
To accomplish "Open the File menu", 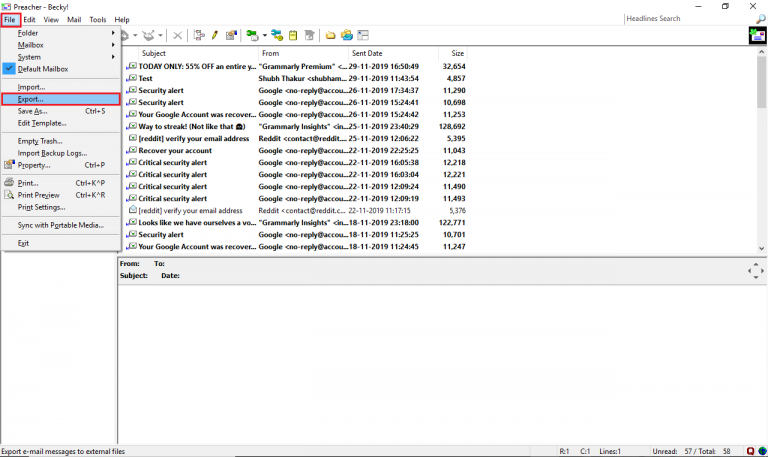I will pyautogui.click(x=10, y=20).
